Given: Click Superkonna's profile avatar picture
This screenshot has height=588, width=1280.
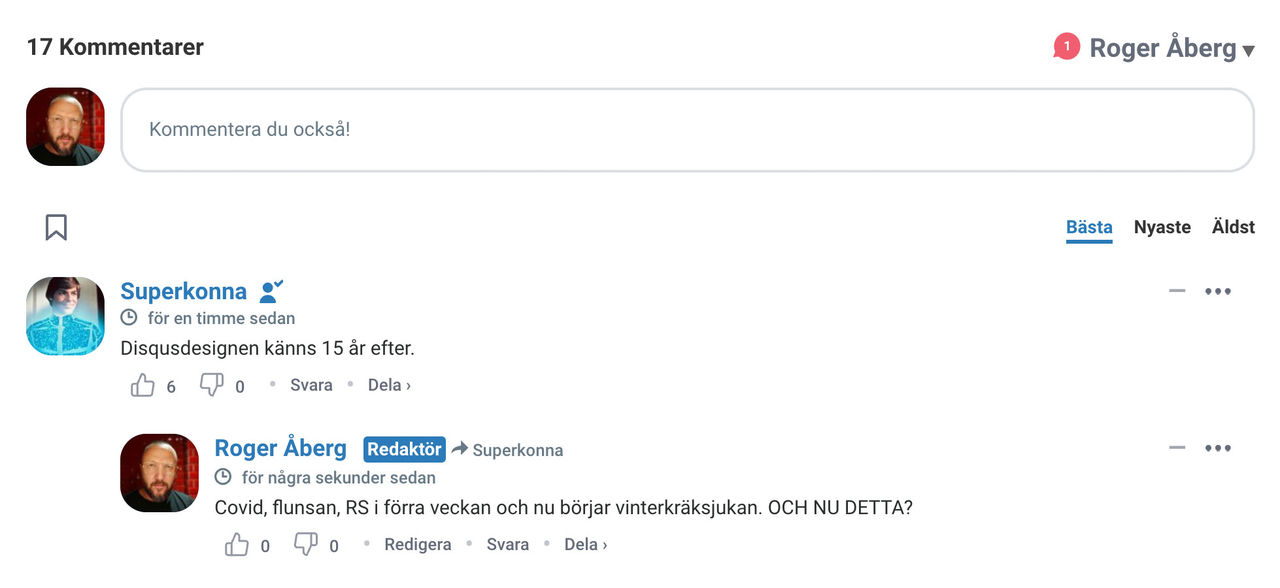Looking at the screenshot, I should click(x=64, y=316).
